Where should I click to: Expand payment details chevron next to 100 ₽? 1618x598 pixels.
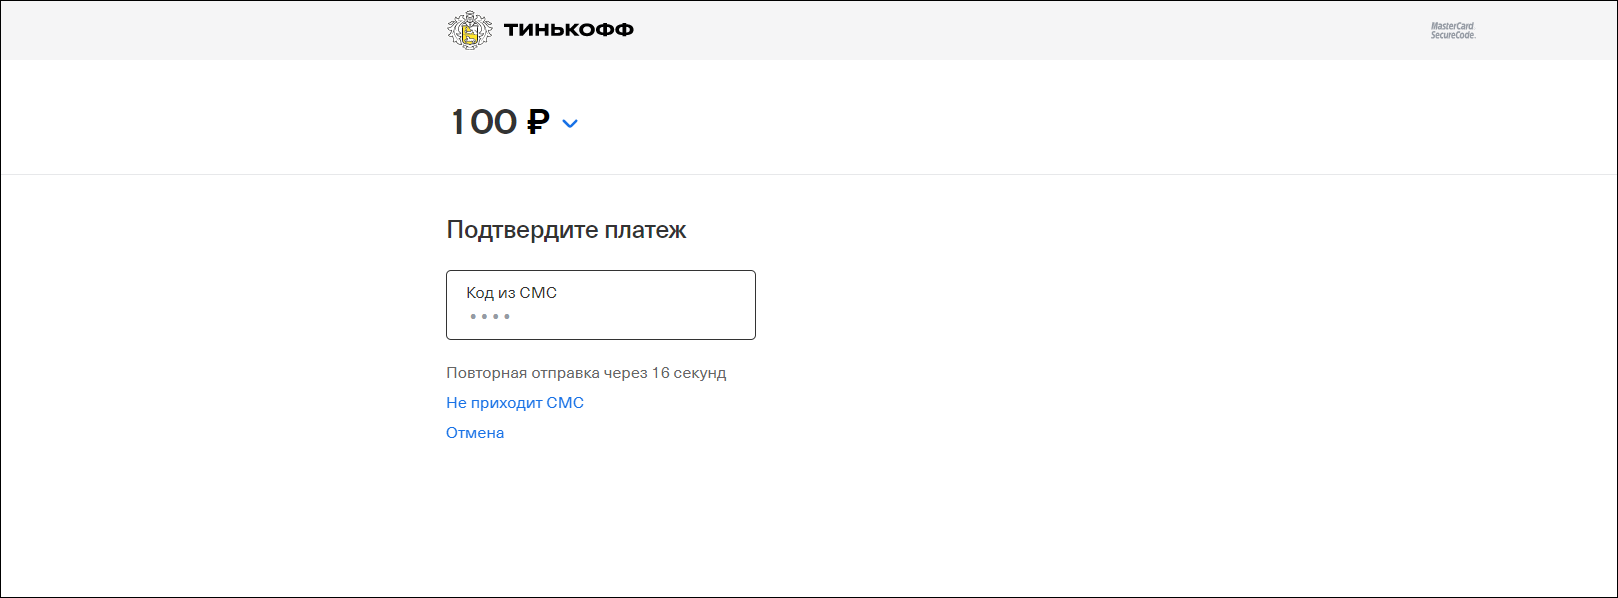pos(570,123)
